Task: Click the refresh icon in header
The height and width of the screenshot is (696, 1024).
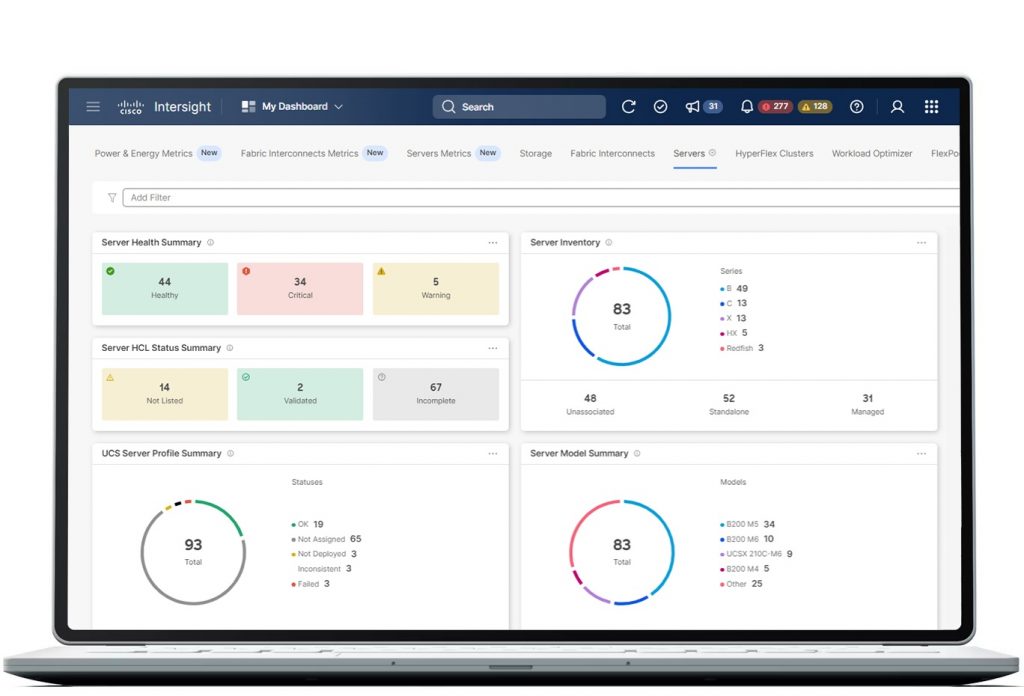Action: coord(628,107)
